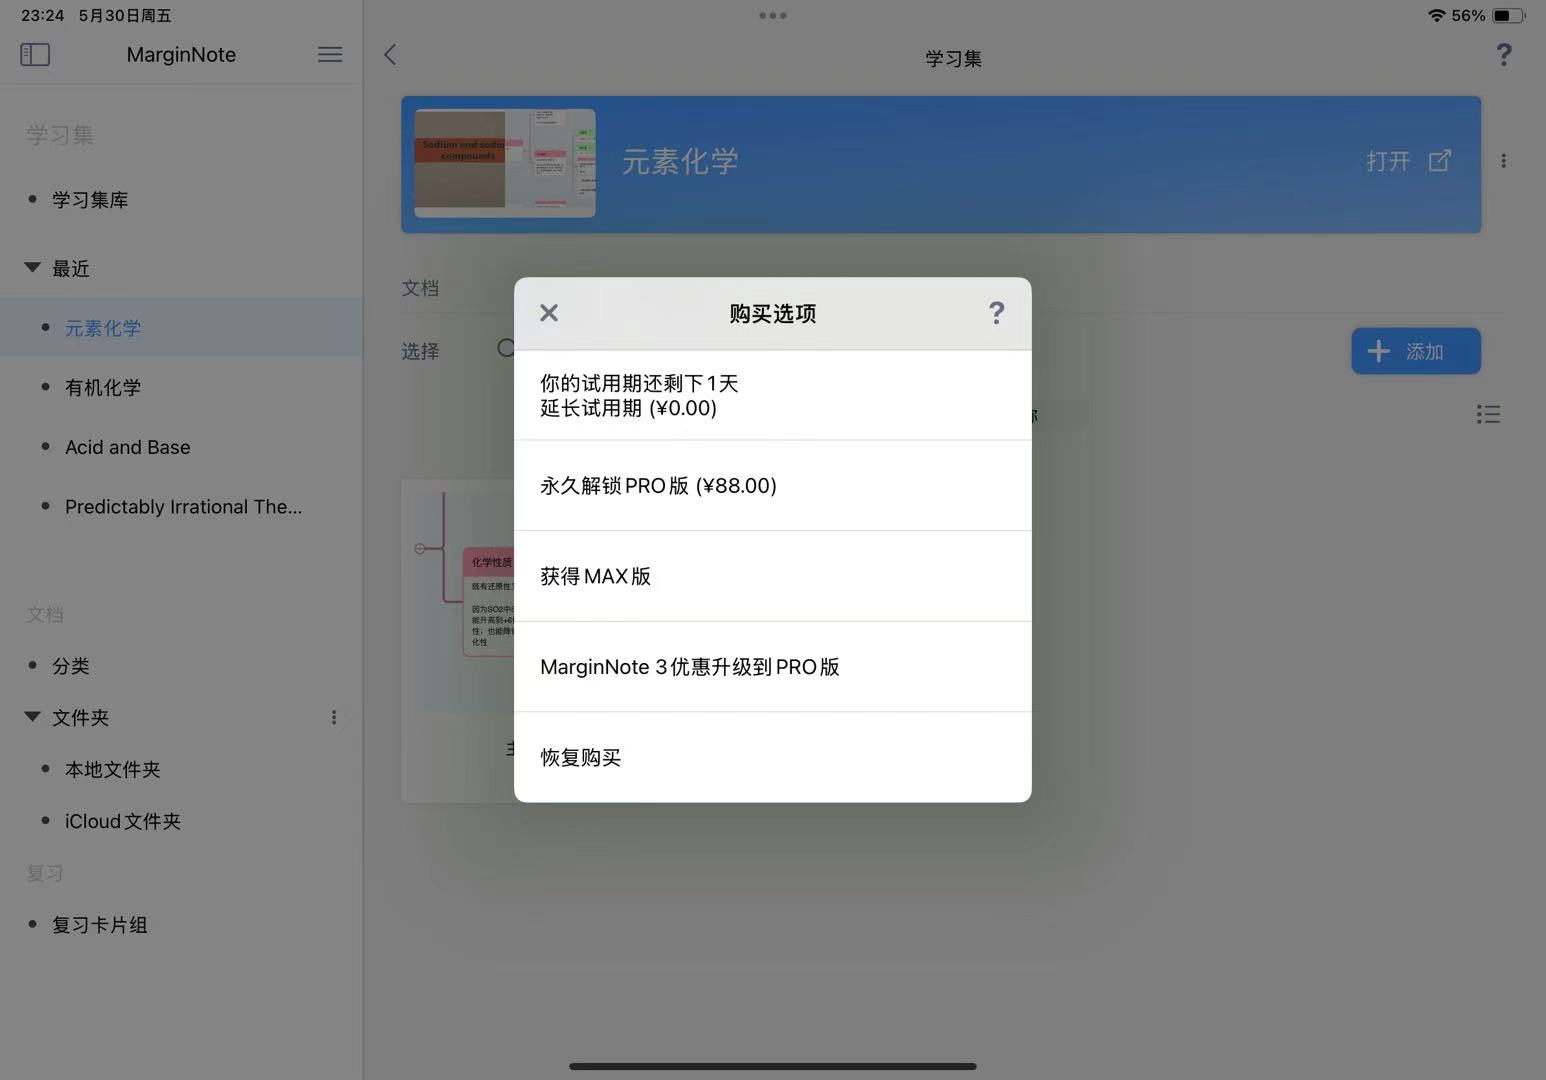Open 文件夹 more options dots
This screenshot has width=1546, height=1080.
point(334,717)
